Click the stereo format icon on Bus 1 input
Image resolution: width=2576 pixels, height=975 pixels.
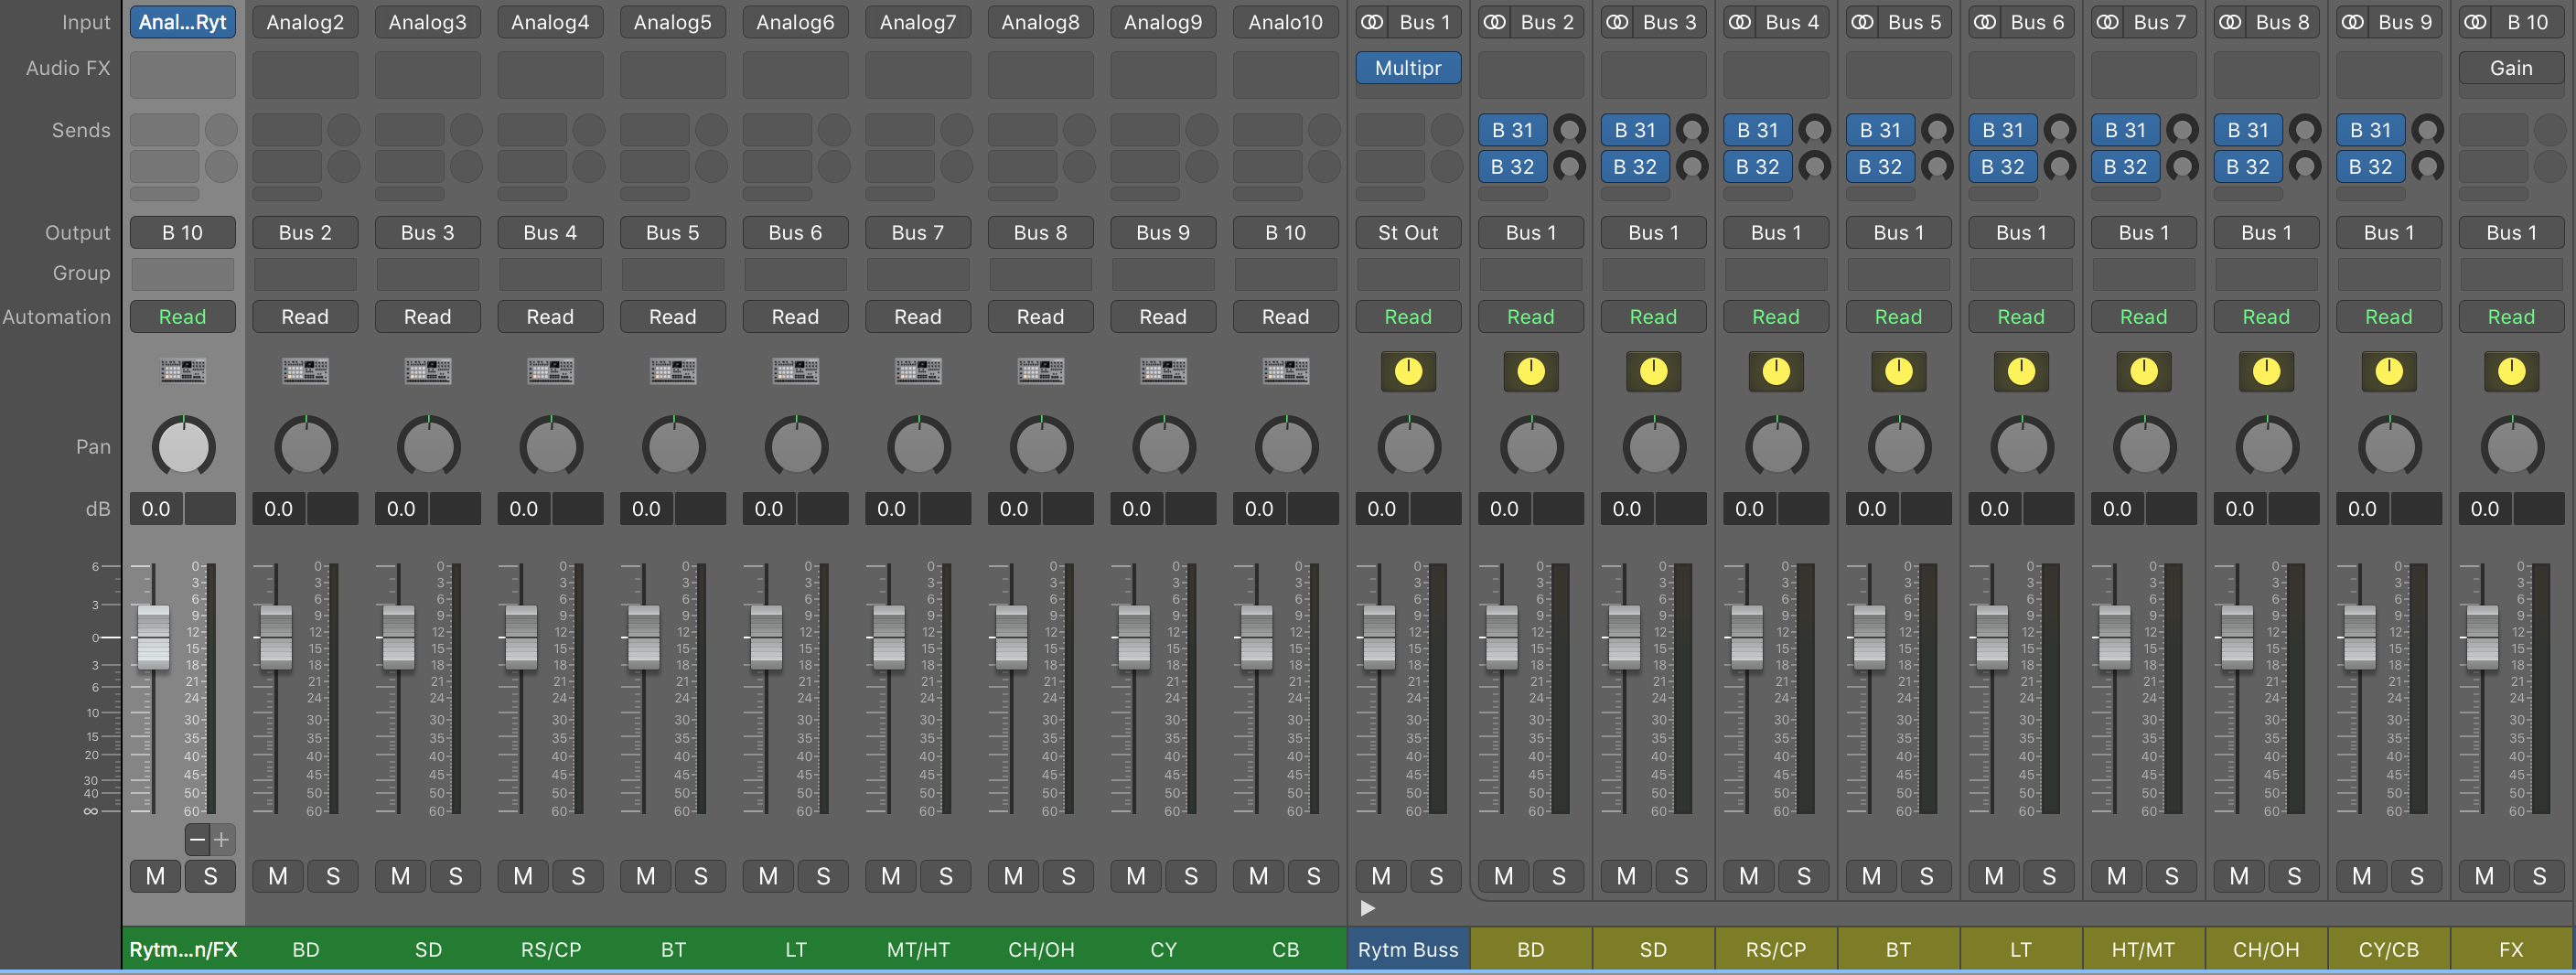pos(1373,22)
